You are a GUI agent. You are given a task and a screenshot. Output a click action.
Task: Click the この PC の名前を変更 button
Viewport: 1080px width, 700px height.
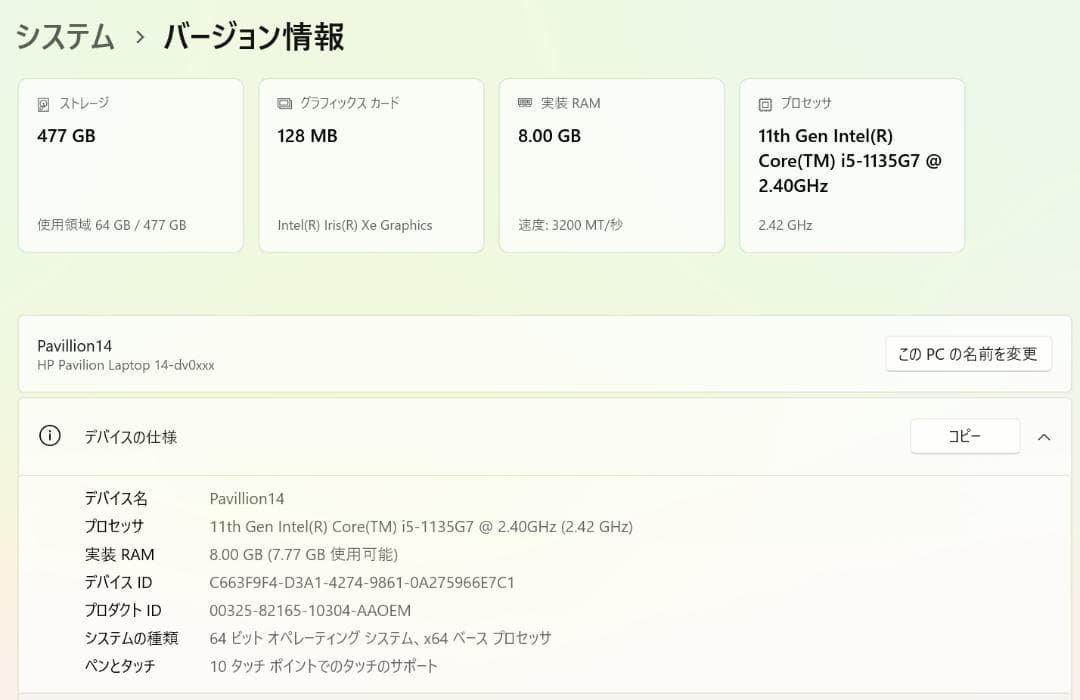click(967, 353)
